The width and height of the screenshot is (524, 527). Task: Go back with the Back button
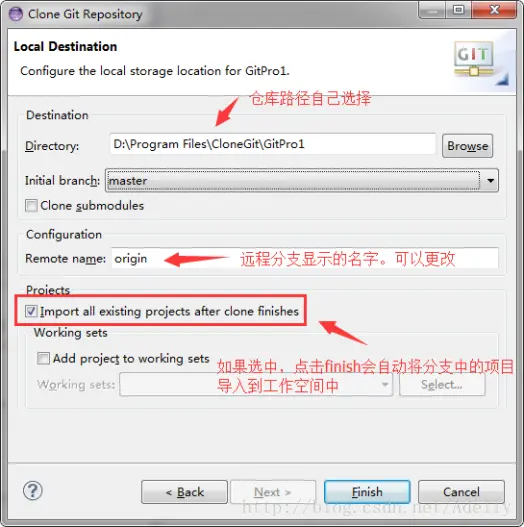point(184,492)
